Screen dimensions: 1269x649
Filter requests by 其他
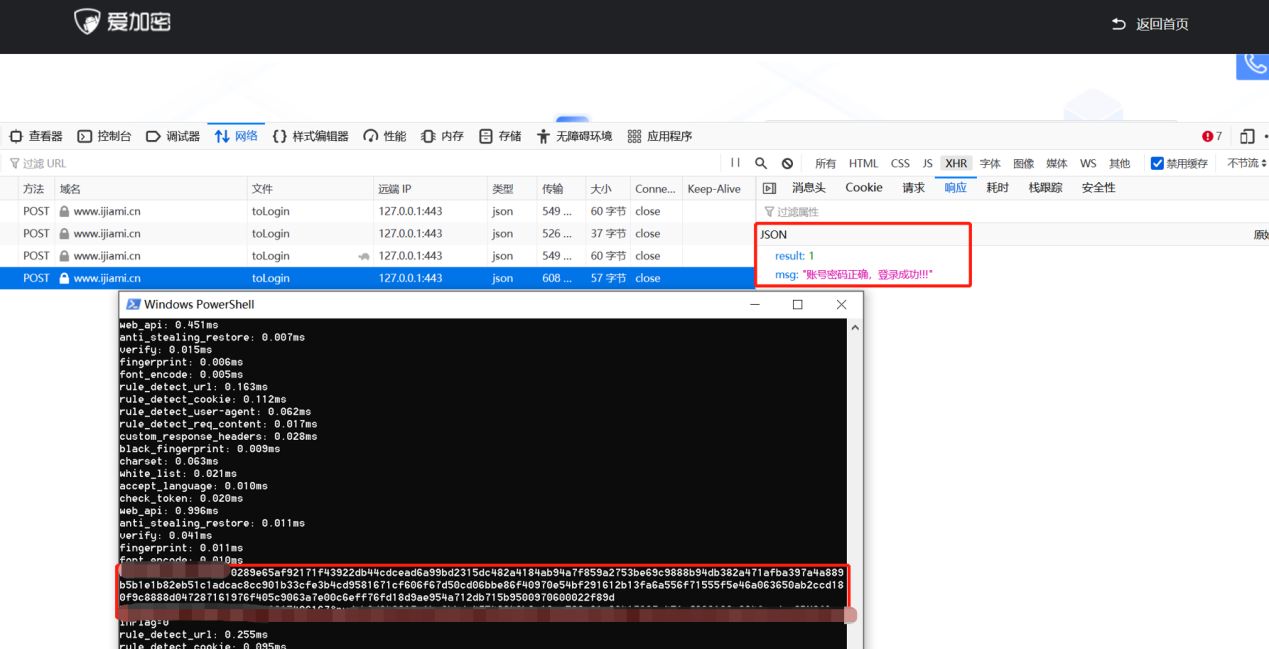pos(1119,163)
